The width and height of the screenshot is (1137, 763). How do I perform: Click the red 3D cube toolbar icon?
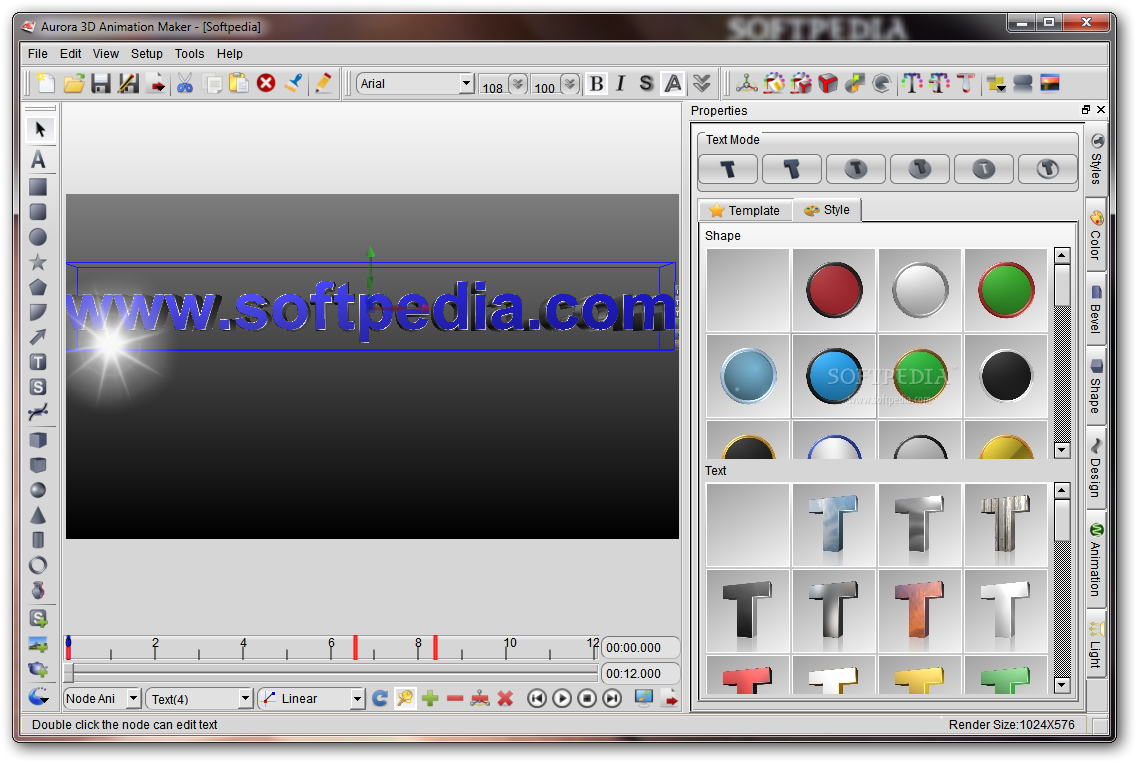(x=827, y=83)
